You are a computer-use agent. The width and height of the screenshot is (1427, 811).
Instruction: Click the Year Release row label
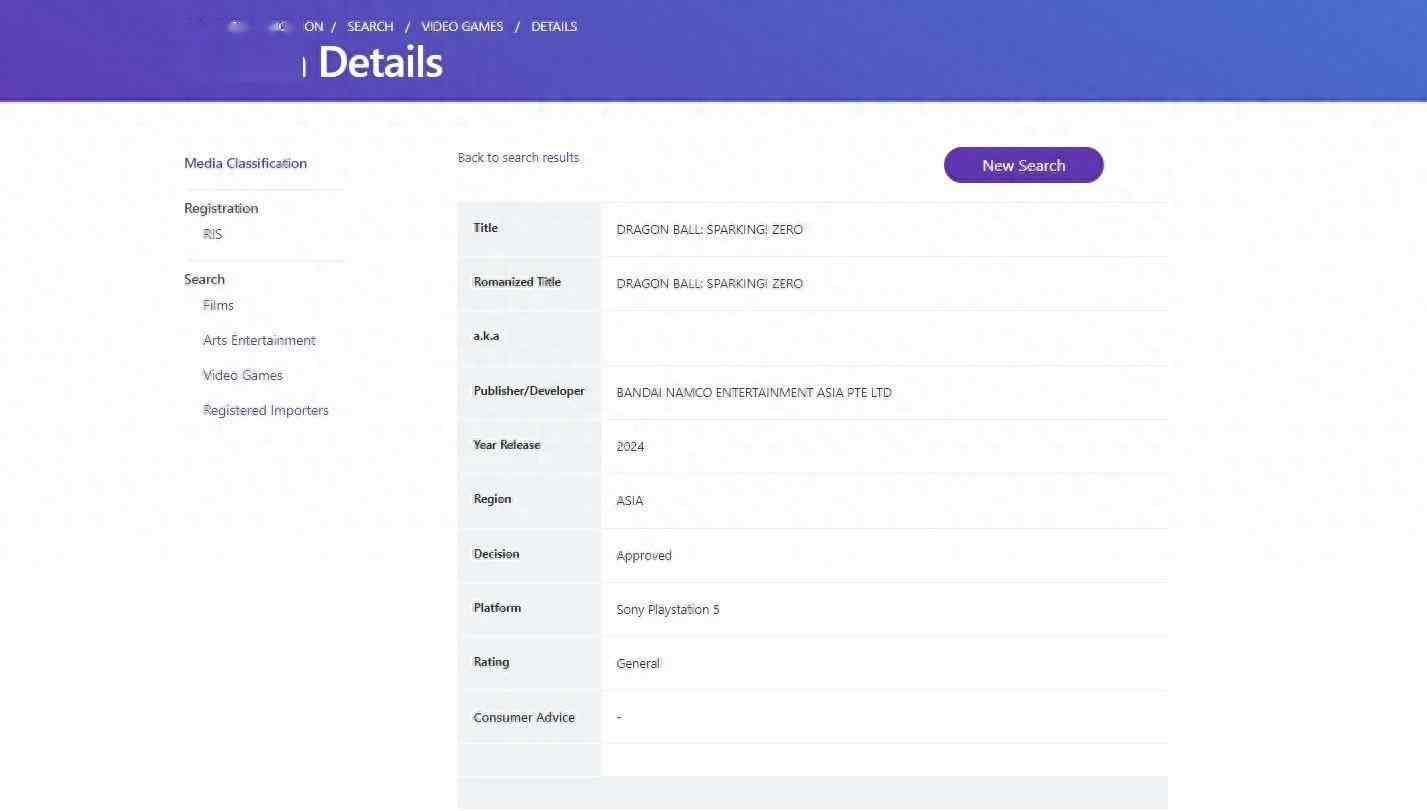click(507, 444)
